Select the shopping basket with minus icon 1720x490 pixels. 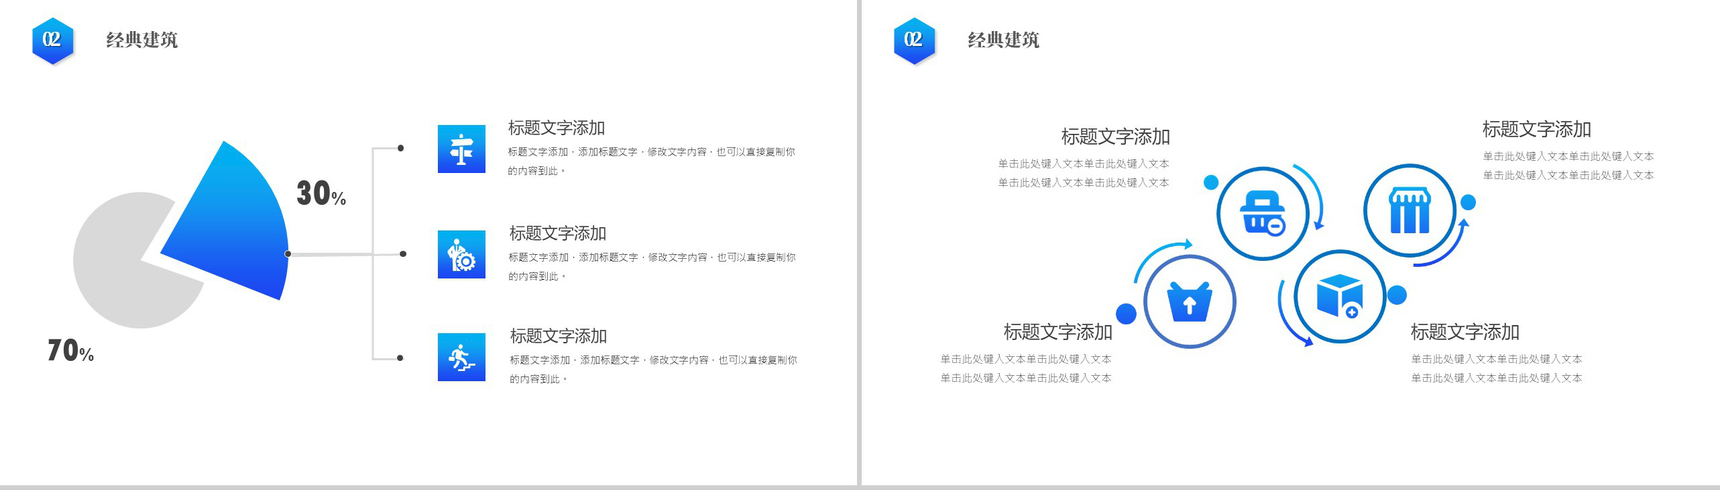(1262, 213)
